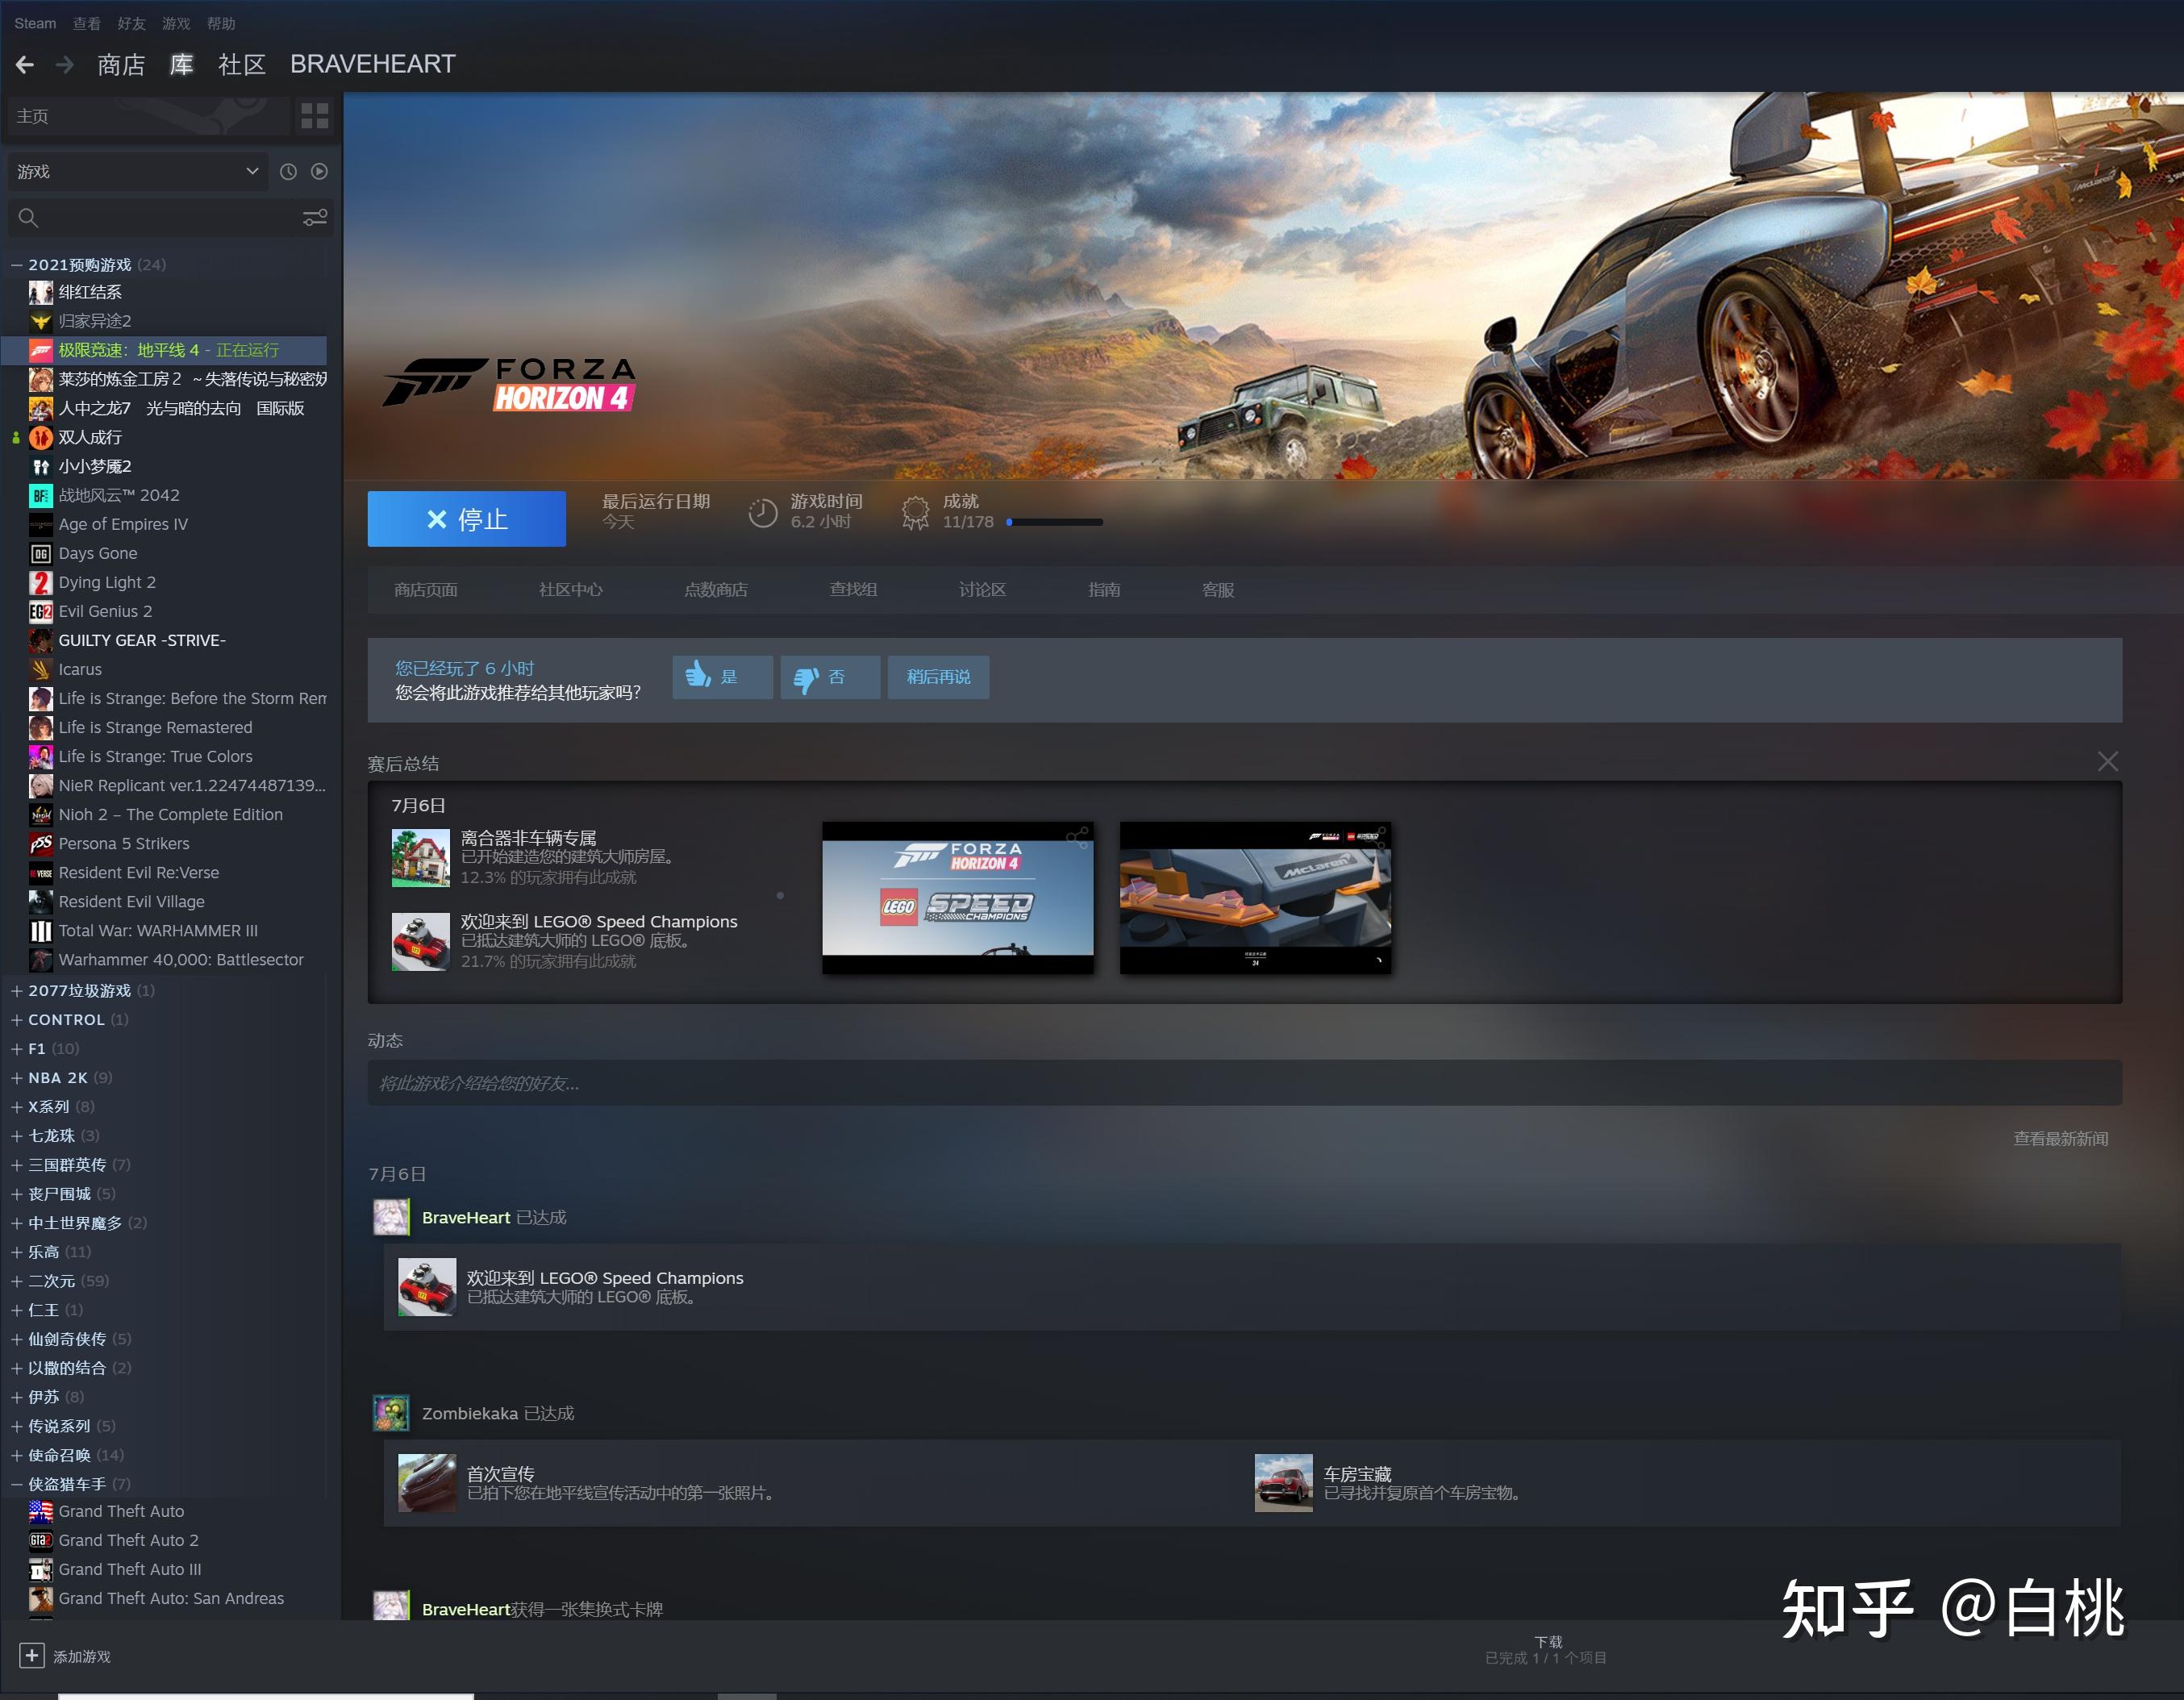The height and width of the screenshot is (1700, 2184).
Task: Click the blue 停止 stop button
Action: 466,519
